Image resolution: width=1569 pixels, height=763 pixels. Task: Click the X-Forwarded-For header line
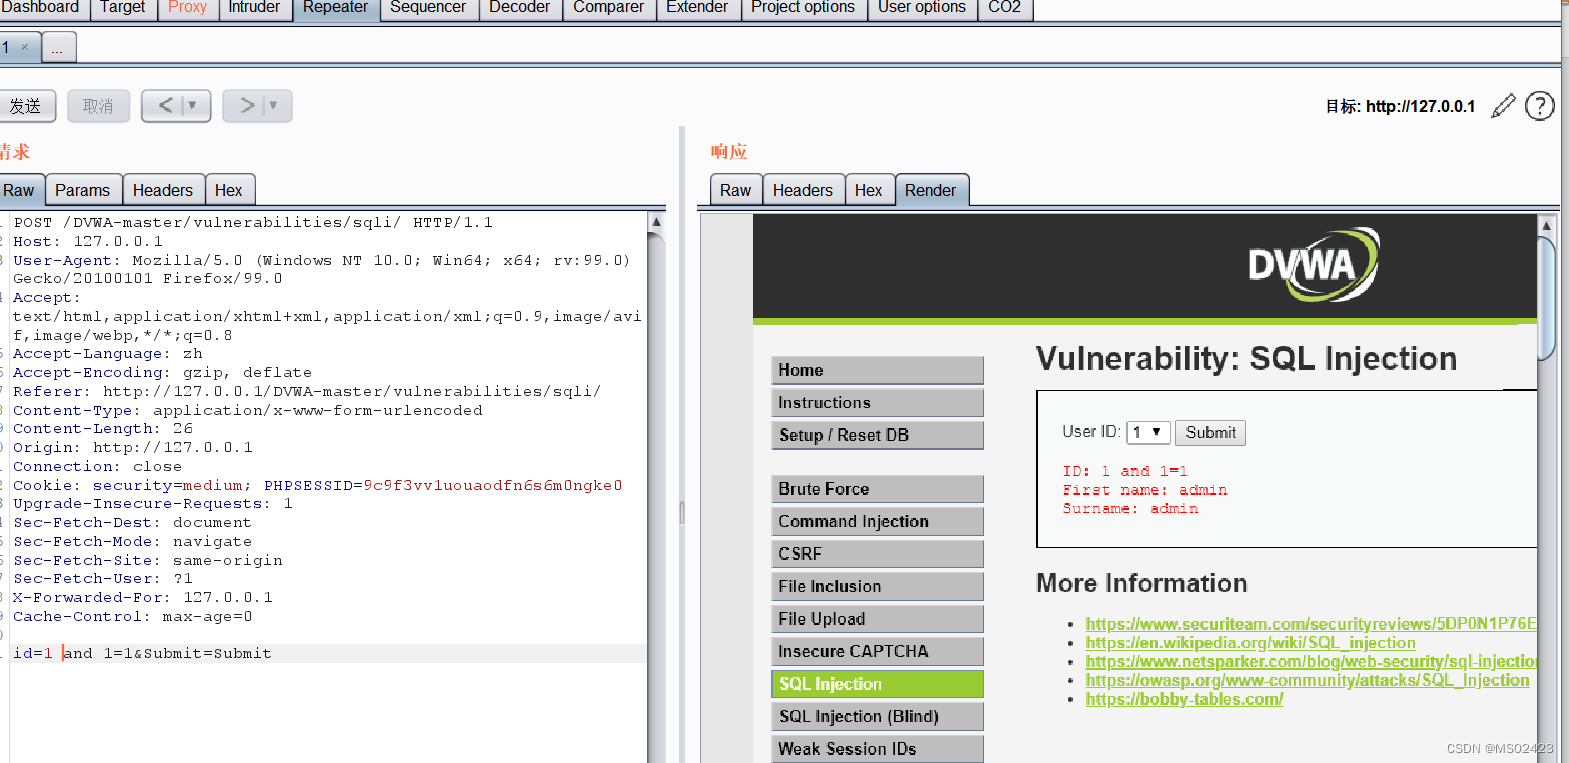pos(142,598)
